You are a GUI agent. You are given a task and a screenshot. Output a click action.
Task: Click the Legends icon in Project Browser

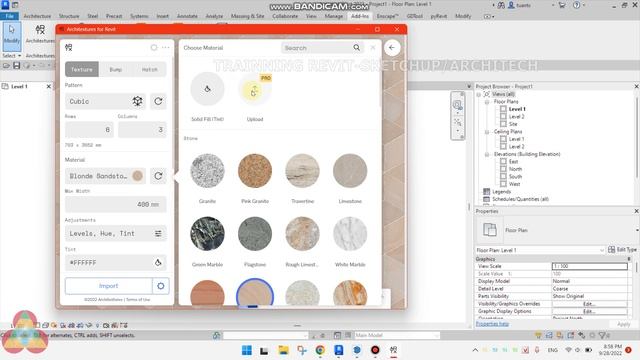tap(486, 191)
